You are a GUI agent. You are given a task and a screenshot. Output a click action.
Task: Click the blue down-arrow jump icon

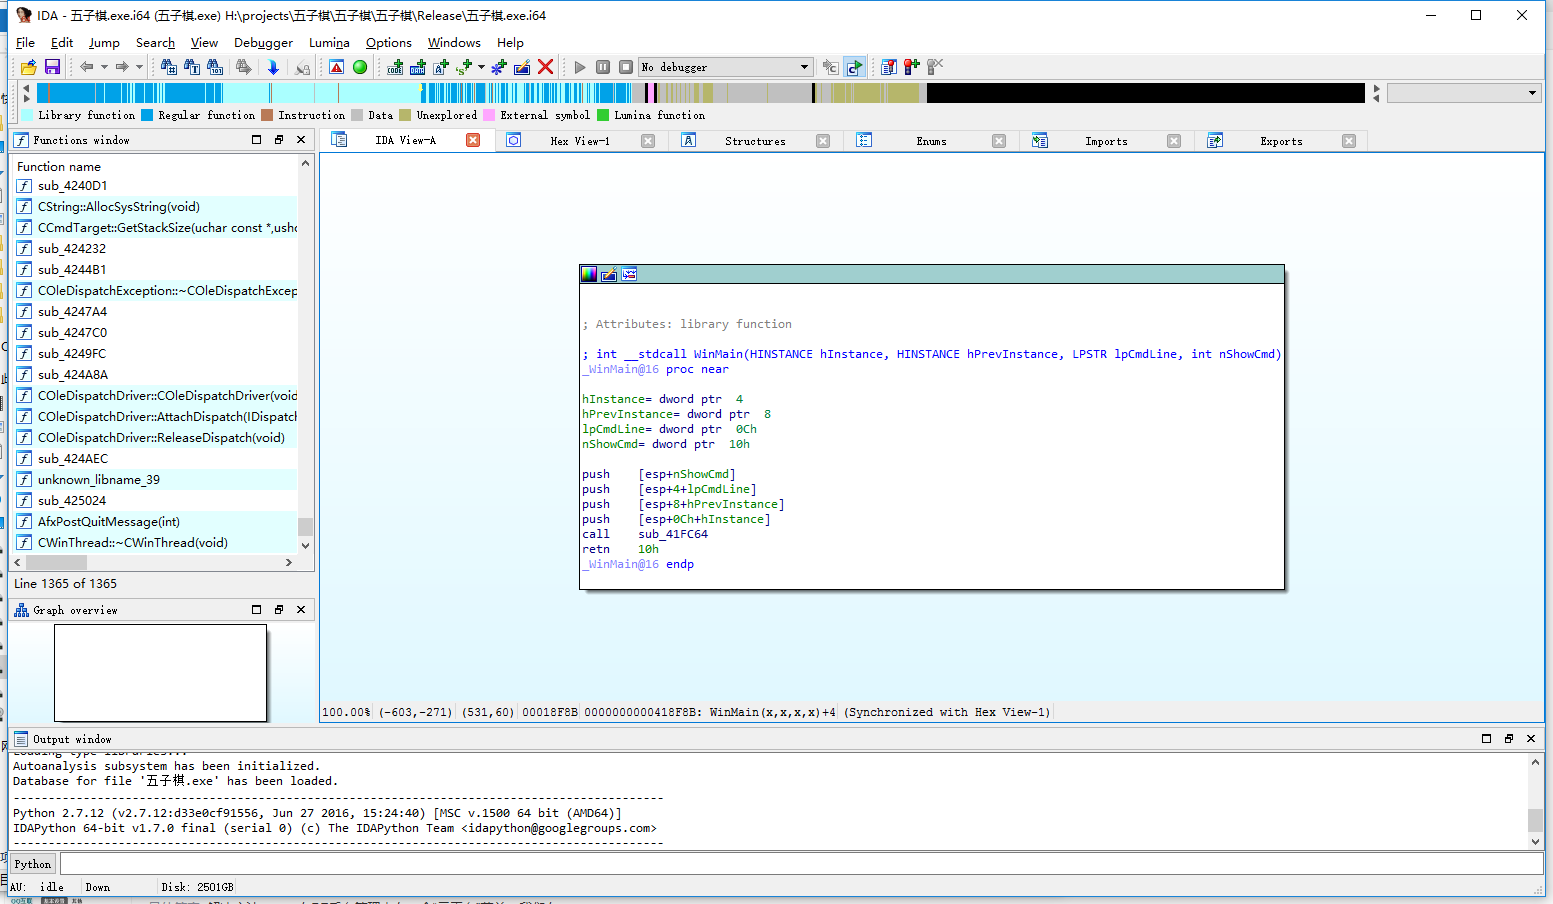click(x=272, y=67)
